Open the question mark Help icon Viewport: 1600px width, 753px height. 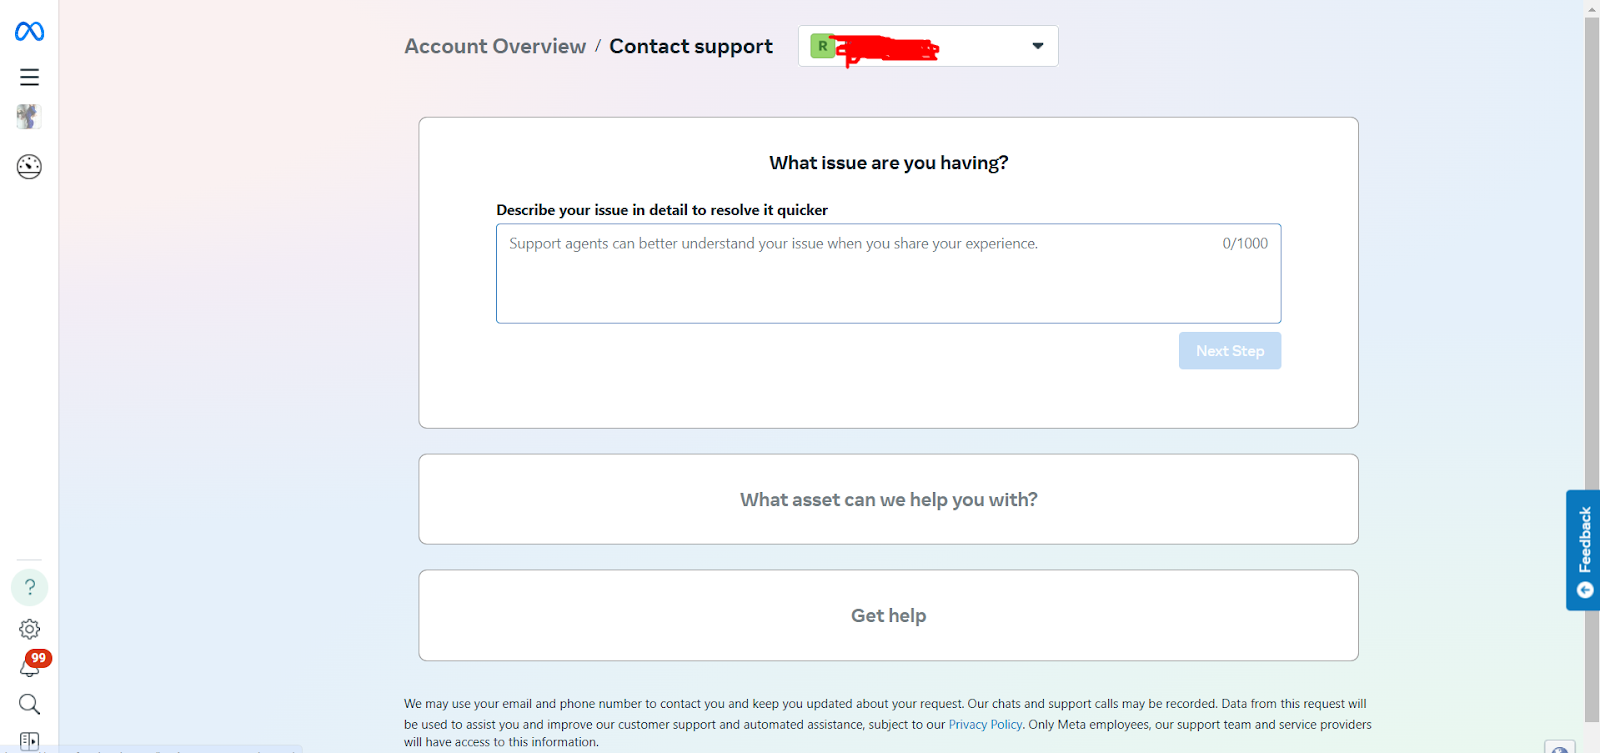coord(30,587)
